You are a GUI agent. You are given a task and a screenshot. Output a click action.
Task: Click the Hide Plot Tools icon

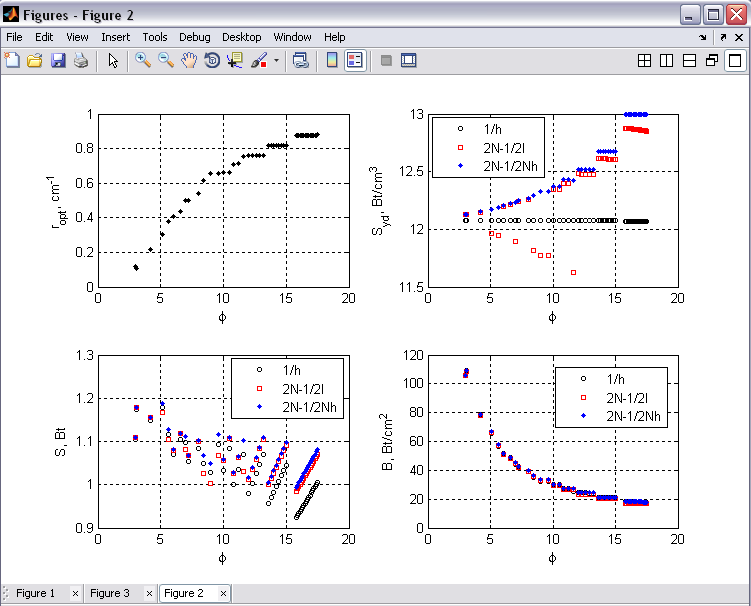[386, 60]
